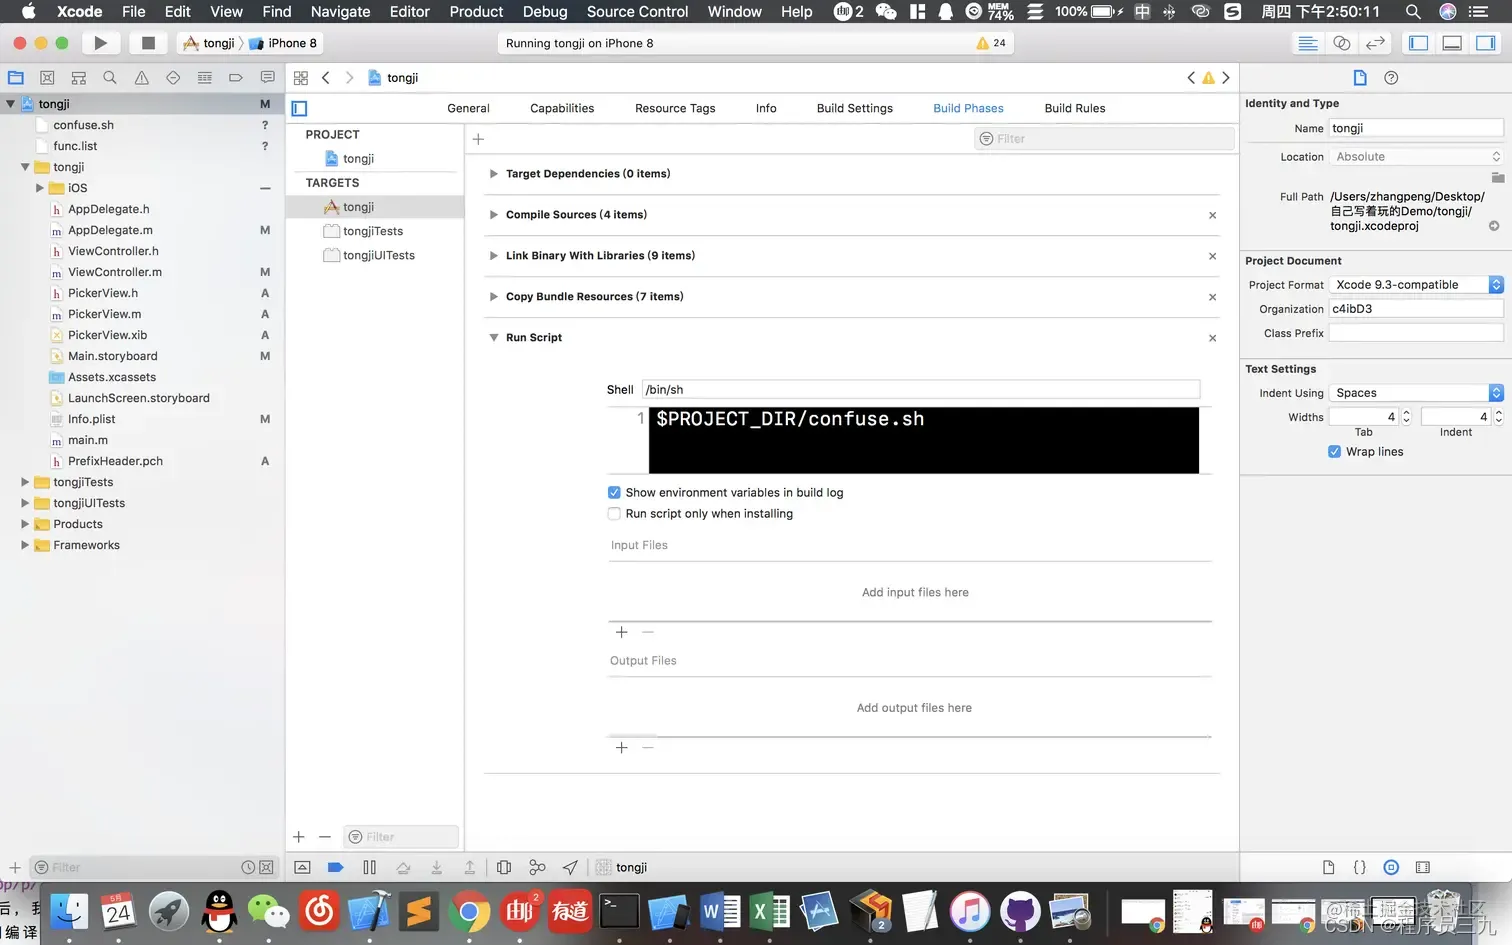Open the Report navigator icon
1512x945 pixels.
267,78
